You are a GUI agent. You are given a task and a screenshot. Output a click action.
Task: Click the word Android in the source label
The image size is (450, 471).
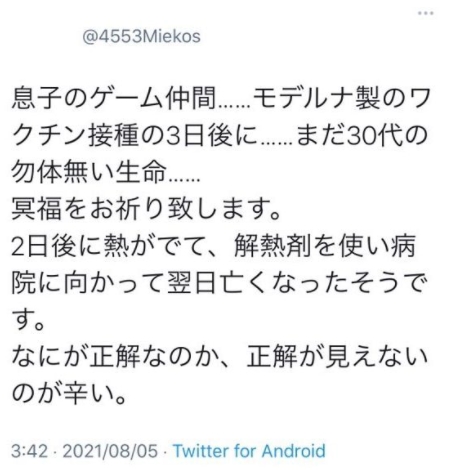coord(293,451)
